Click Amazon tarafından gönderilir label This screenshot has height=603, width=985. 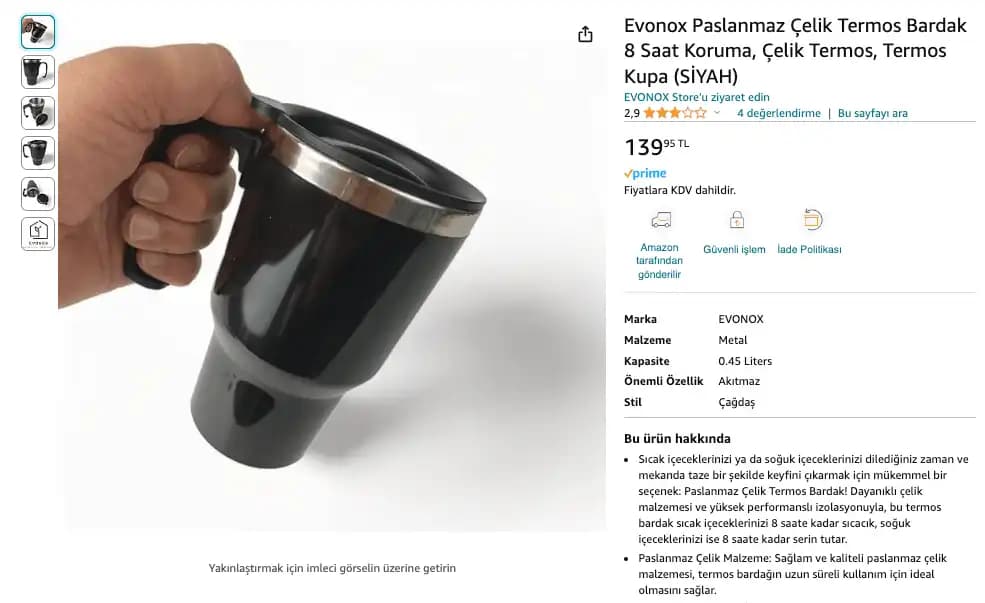[659, 261]
